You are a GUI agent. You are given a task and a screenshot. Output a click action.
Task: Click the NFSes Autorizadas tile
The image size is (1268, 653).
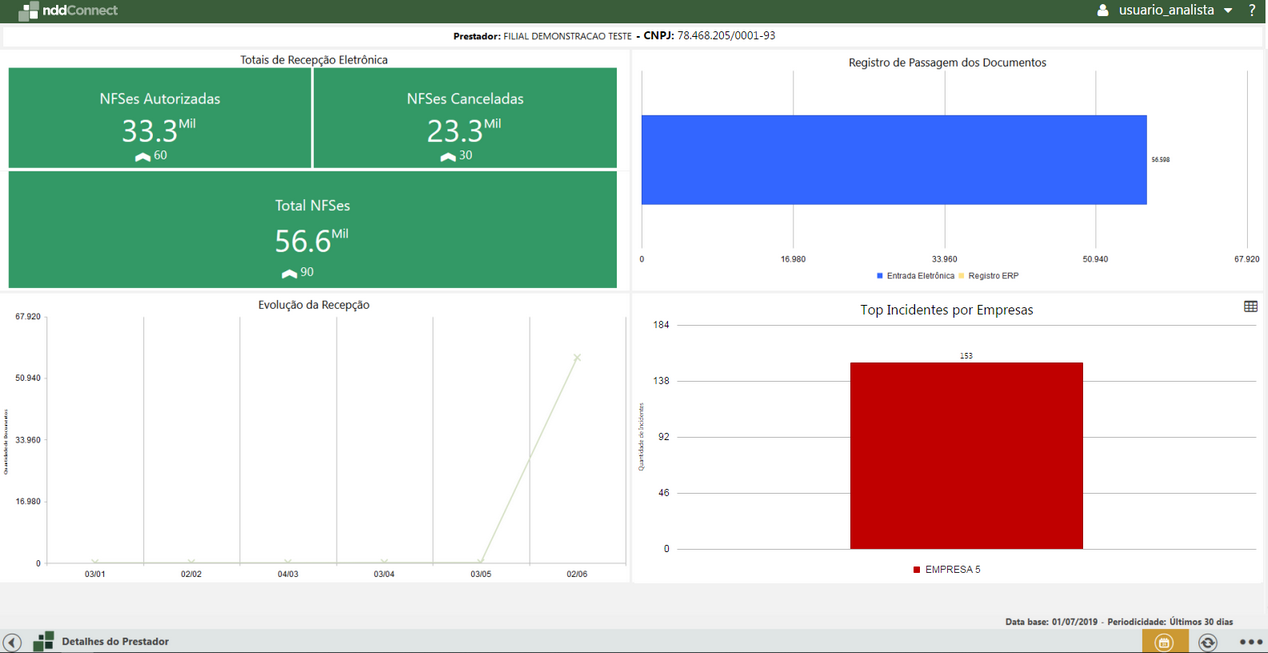[x=160, y=119]
